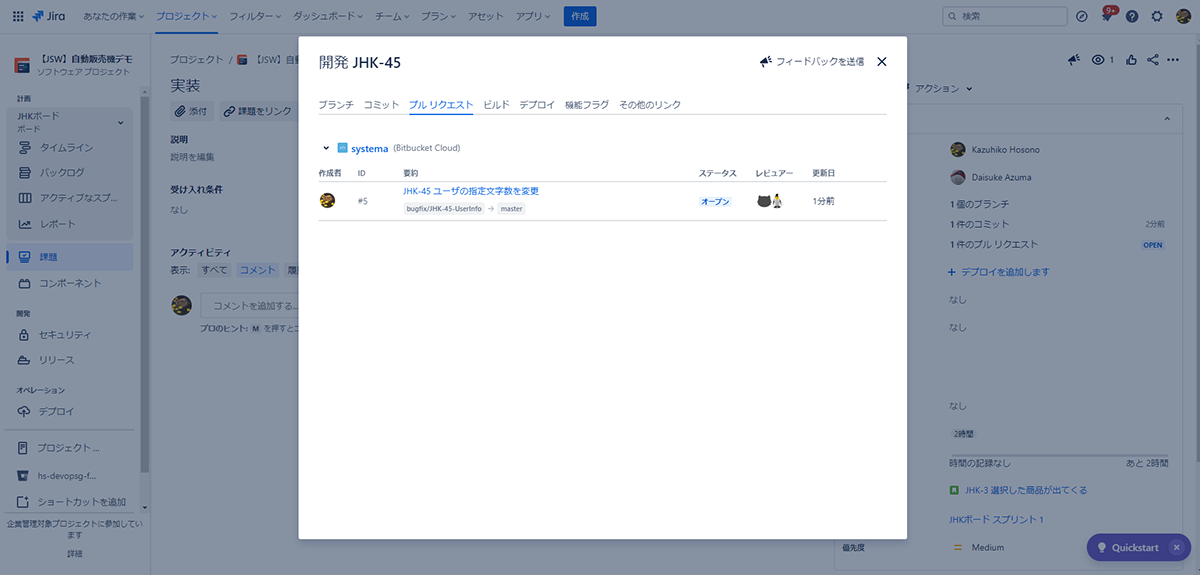Click the 作成 create button
Viewport: 1200px width, 575px height.
coord(579,17)
